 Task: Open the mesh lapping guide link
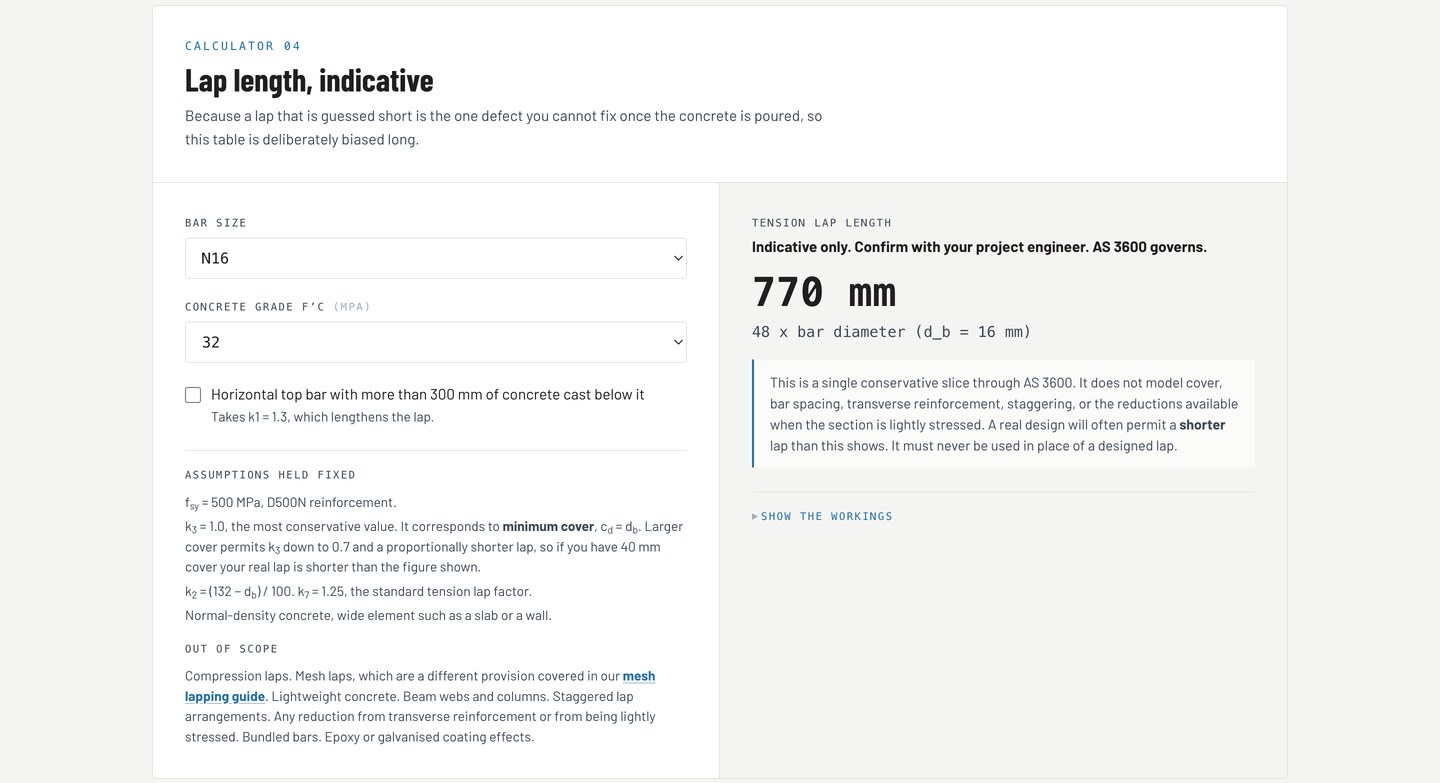click(x=420, y=686)
